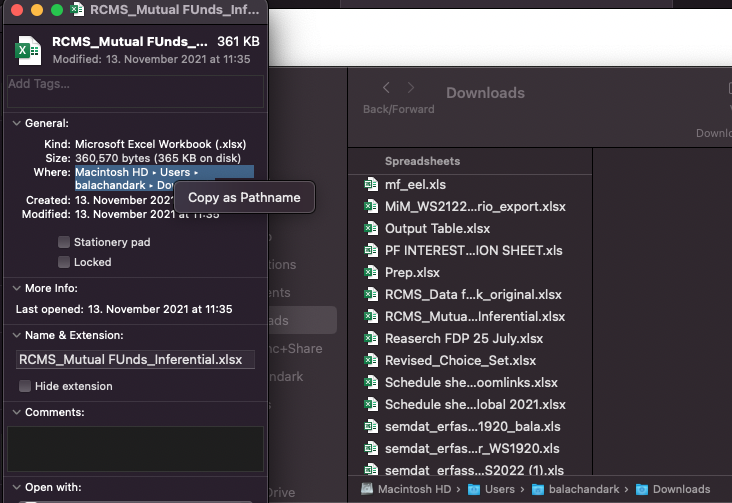Toggle the Locked checkbox

coord(64,262)
